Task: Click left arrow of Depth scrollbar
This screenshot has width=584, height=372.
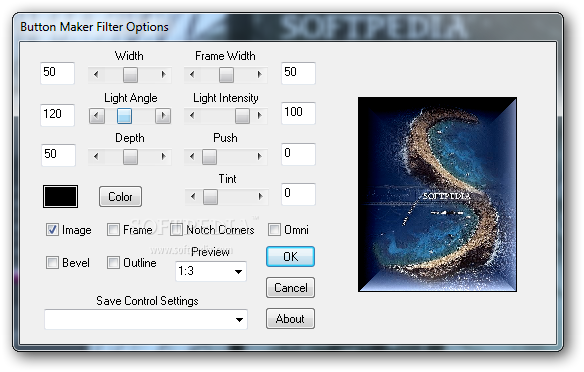Action: point(96,156)
